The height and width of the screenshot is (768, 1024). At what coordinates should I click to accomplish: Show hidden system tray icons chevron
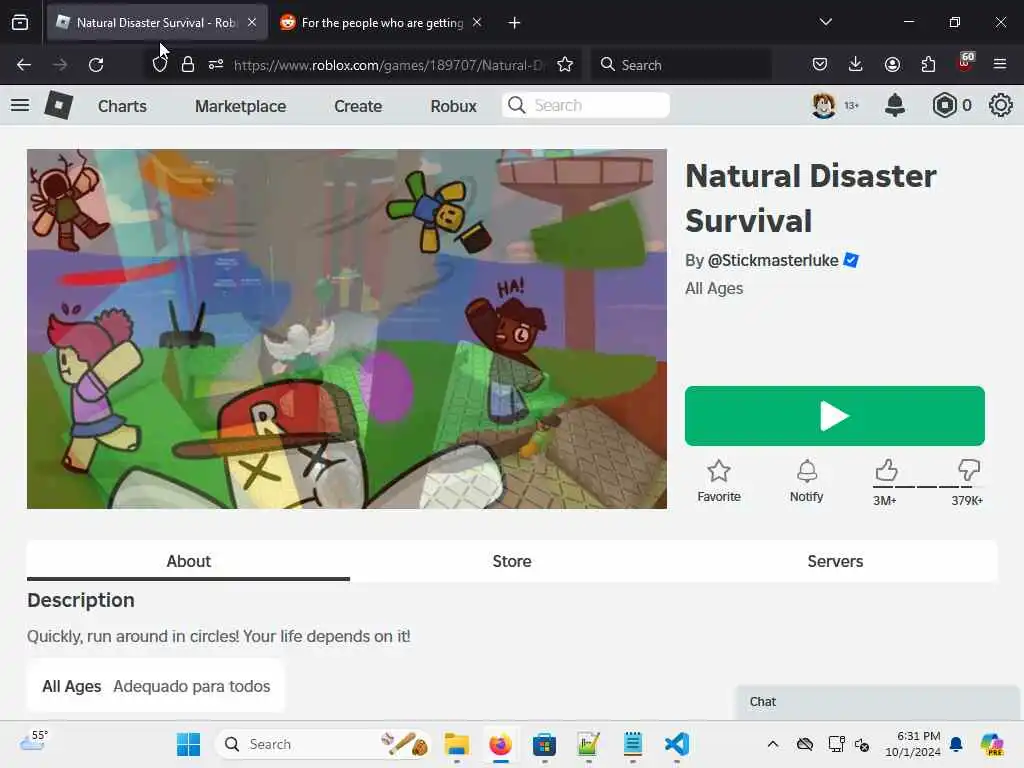coord(773,744)
